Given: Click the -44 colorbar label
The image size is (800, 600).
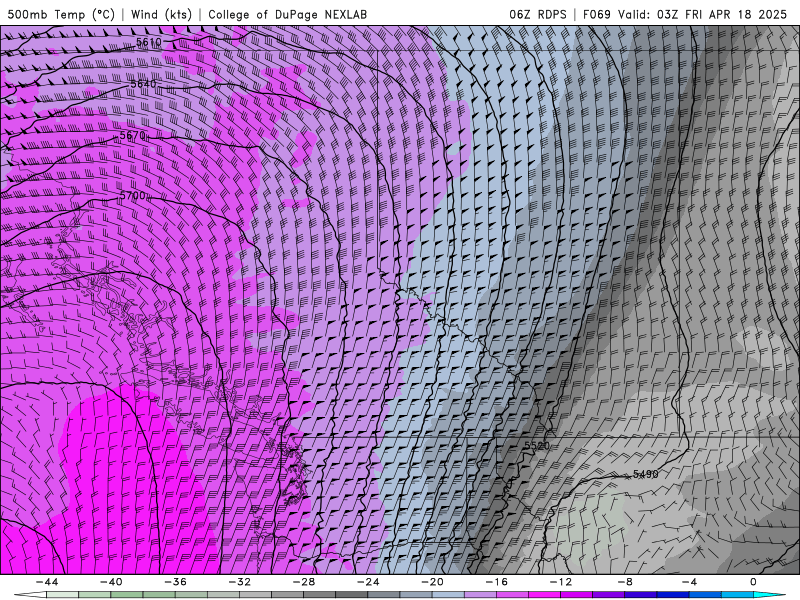Looking at the screenshot, I should (47, 582).
